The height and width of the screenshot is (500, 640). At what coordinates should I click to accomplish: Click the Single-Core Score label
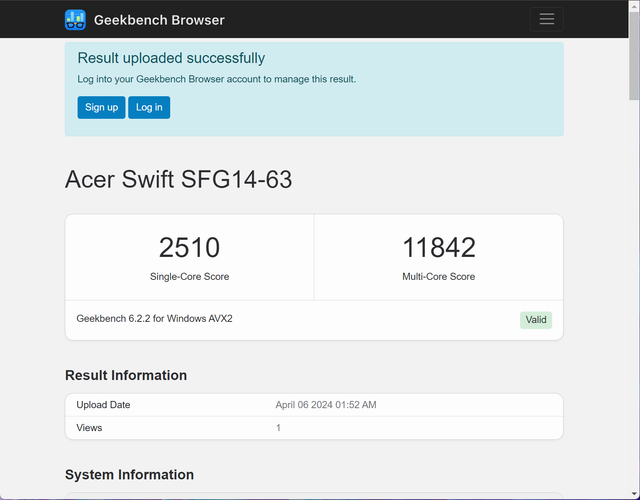(x=189, y=276)
